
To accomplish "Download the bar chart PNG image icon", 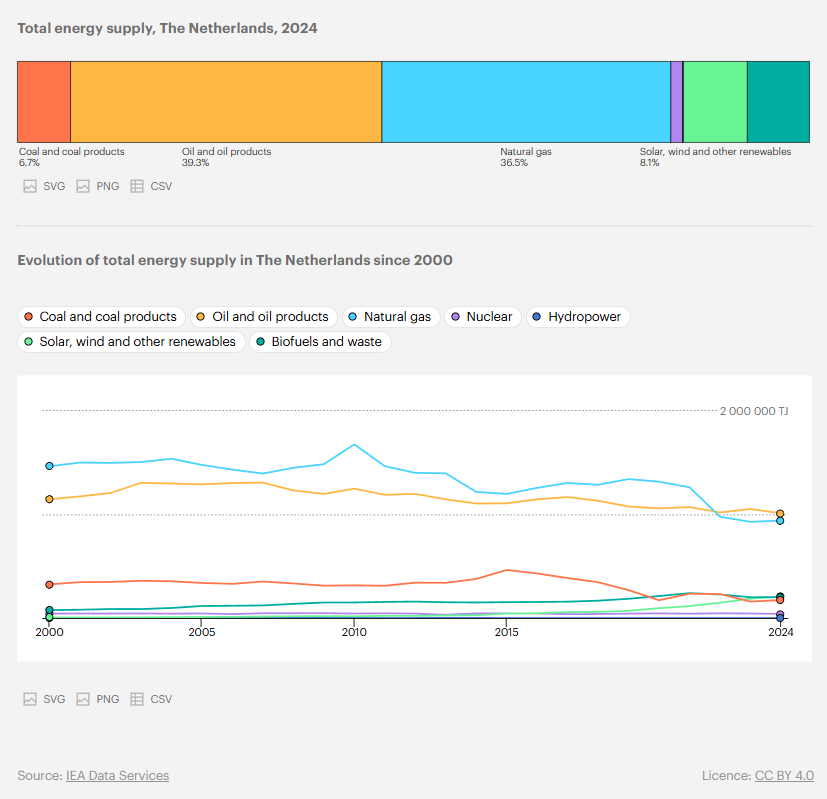I will (x=83, y=186).
